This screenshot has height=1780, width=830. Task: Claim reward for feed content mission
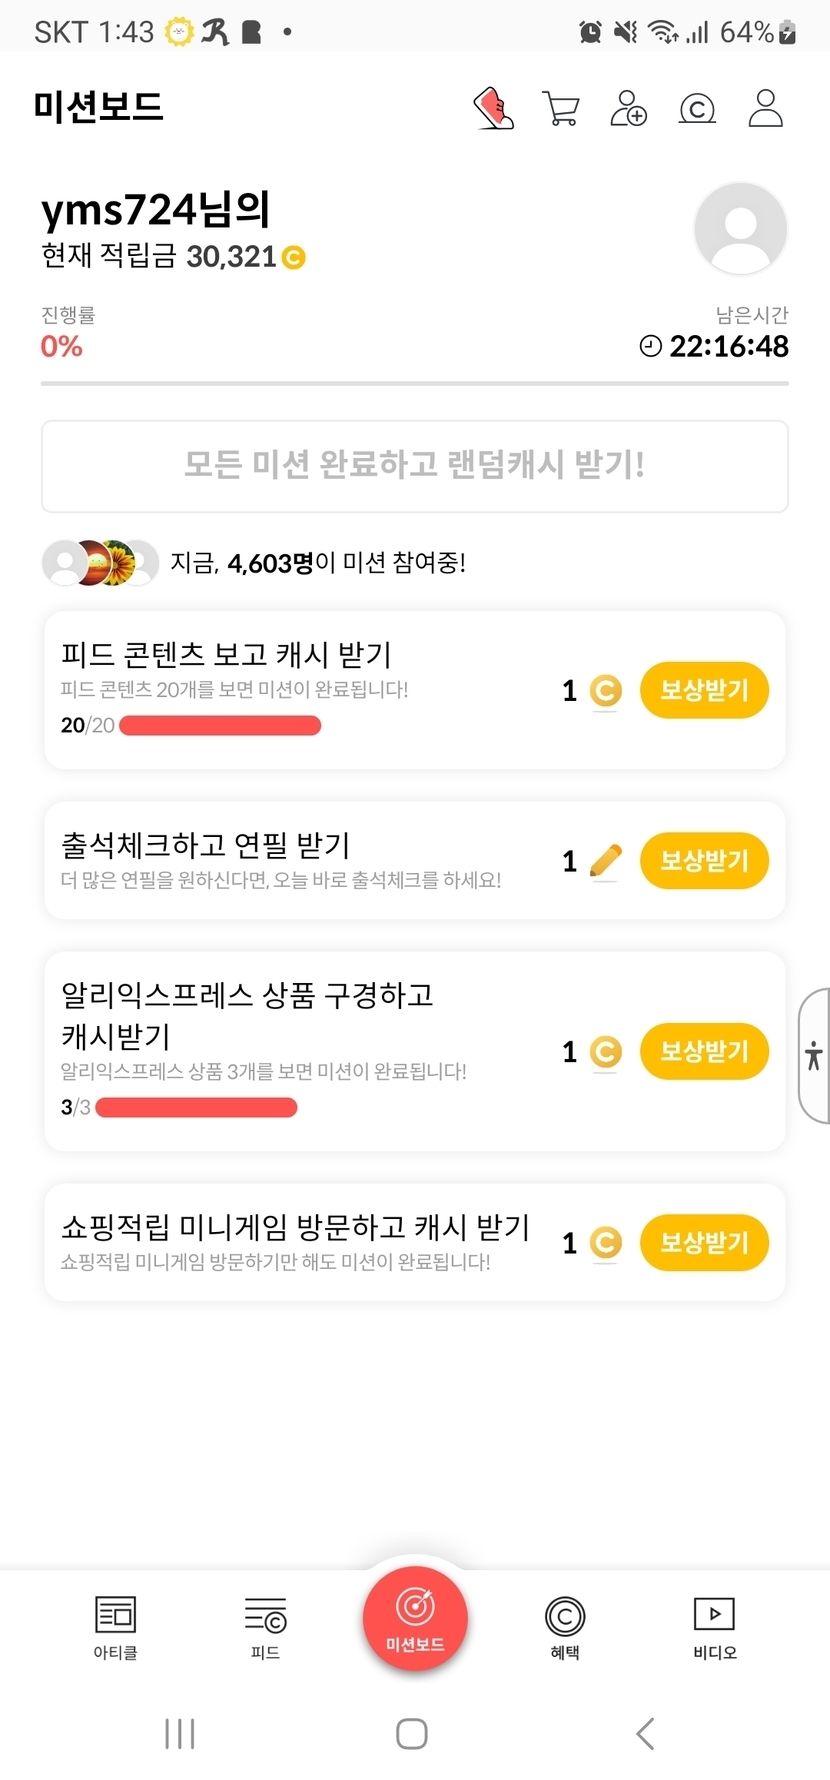coord(704,690)
